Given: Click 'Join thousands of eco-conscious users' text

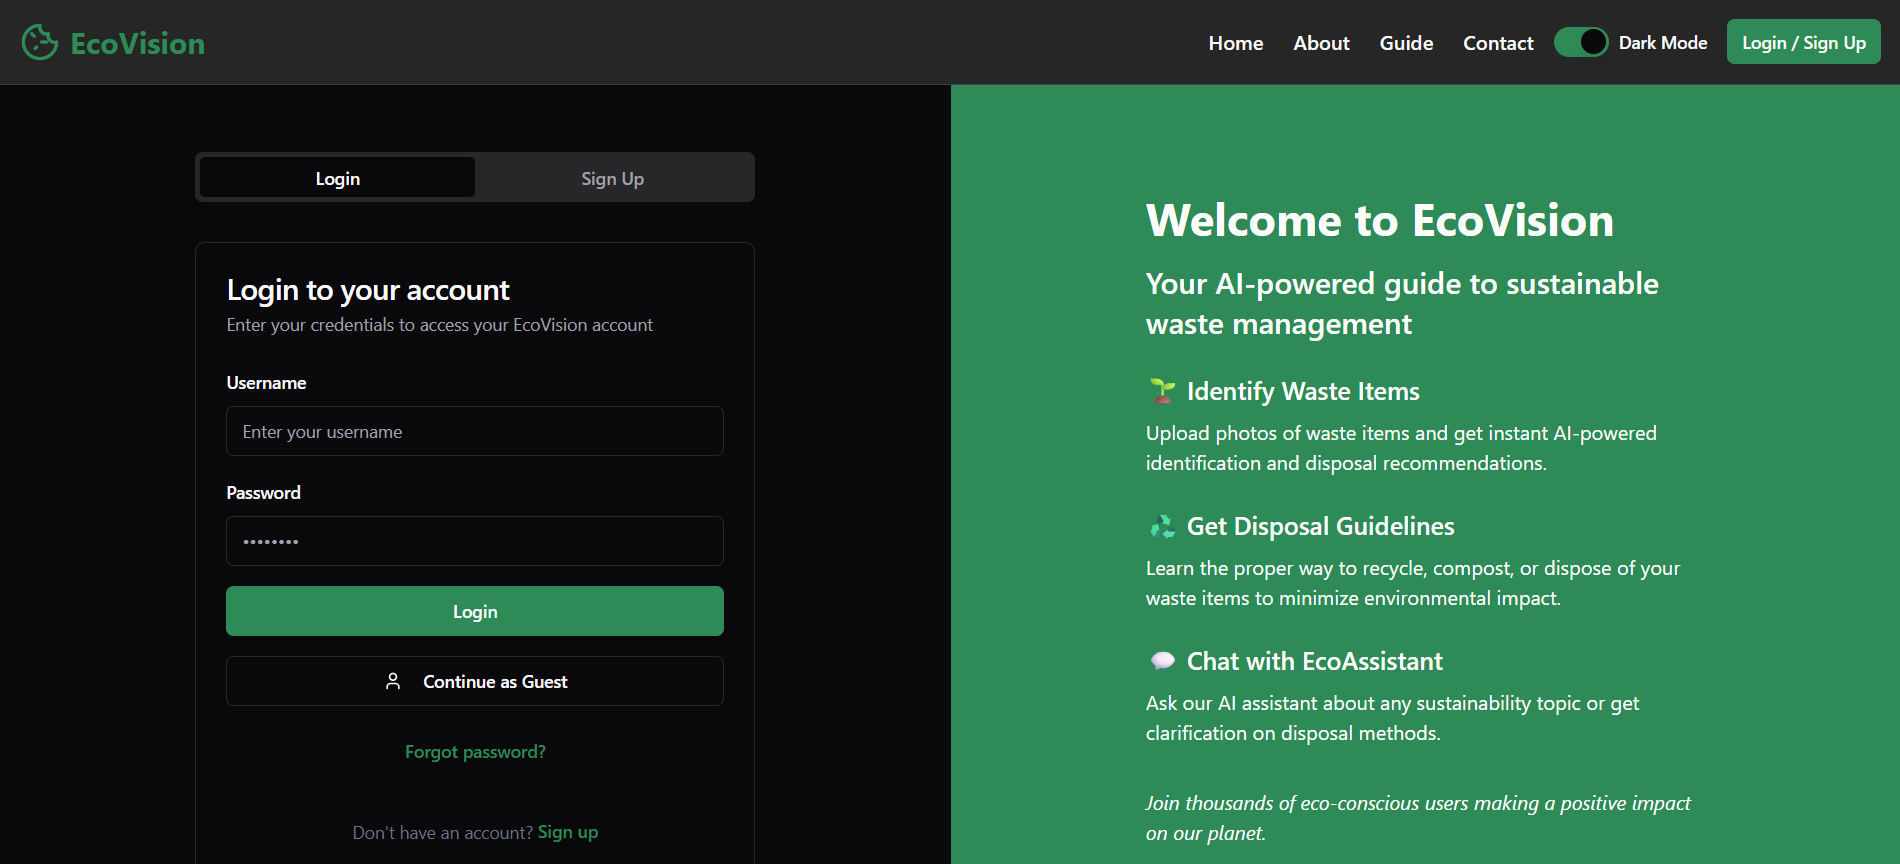Looking at the screenshot, I should click(1418, 818).
